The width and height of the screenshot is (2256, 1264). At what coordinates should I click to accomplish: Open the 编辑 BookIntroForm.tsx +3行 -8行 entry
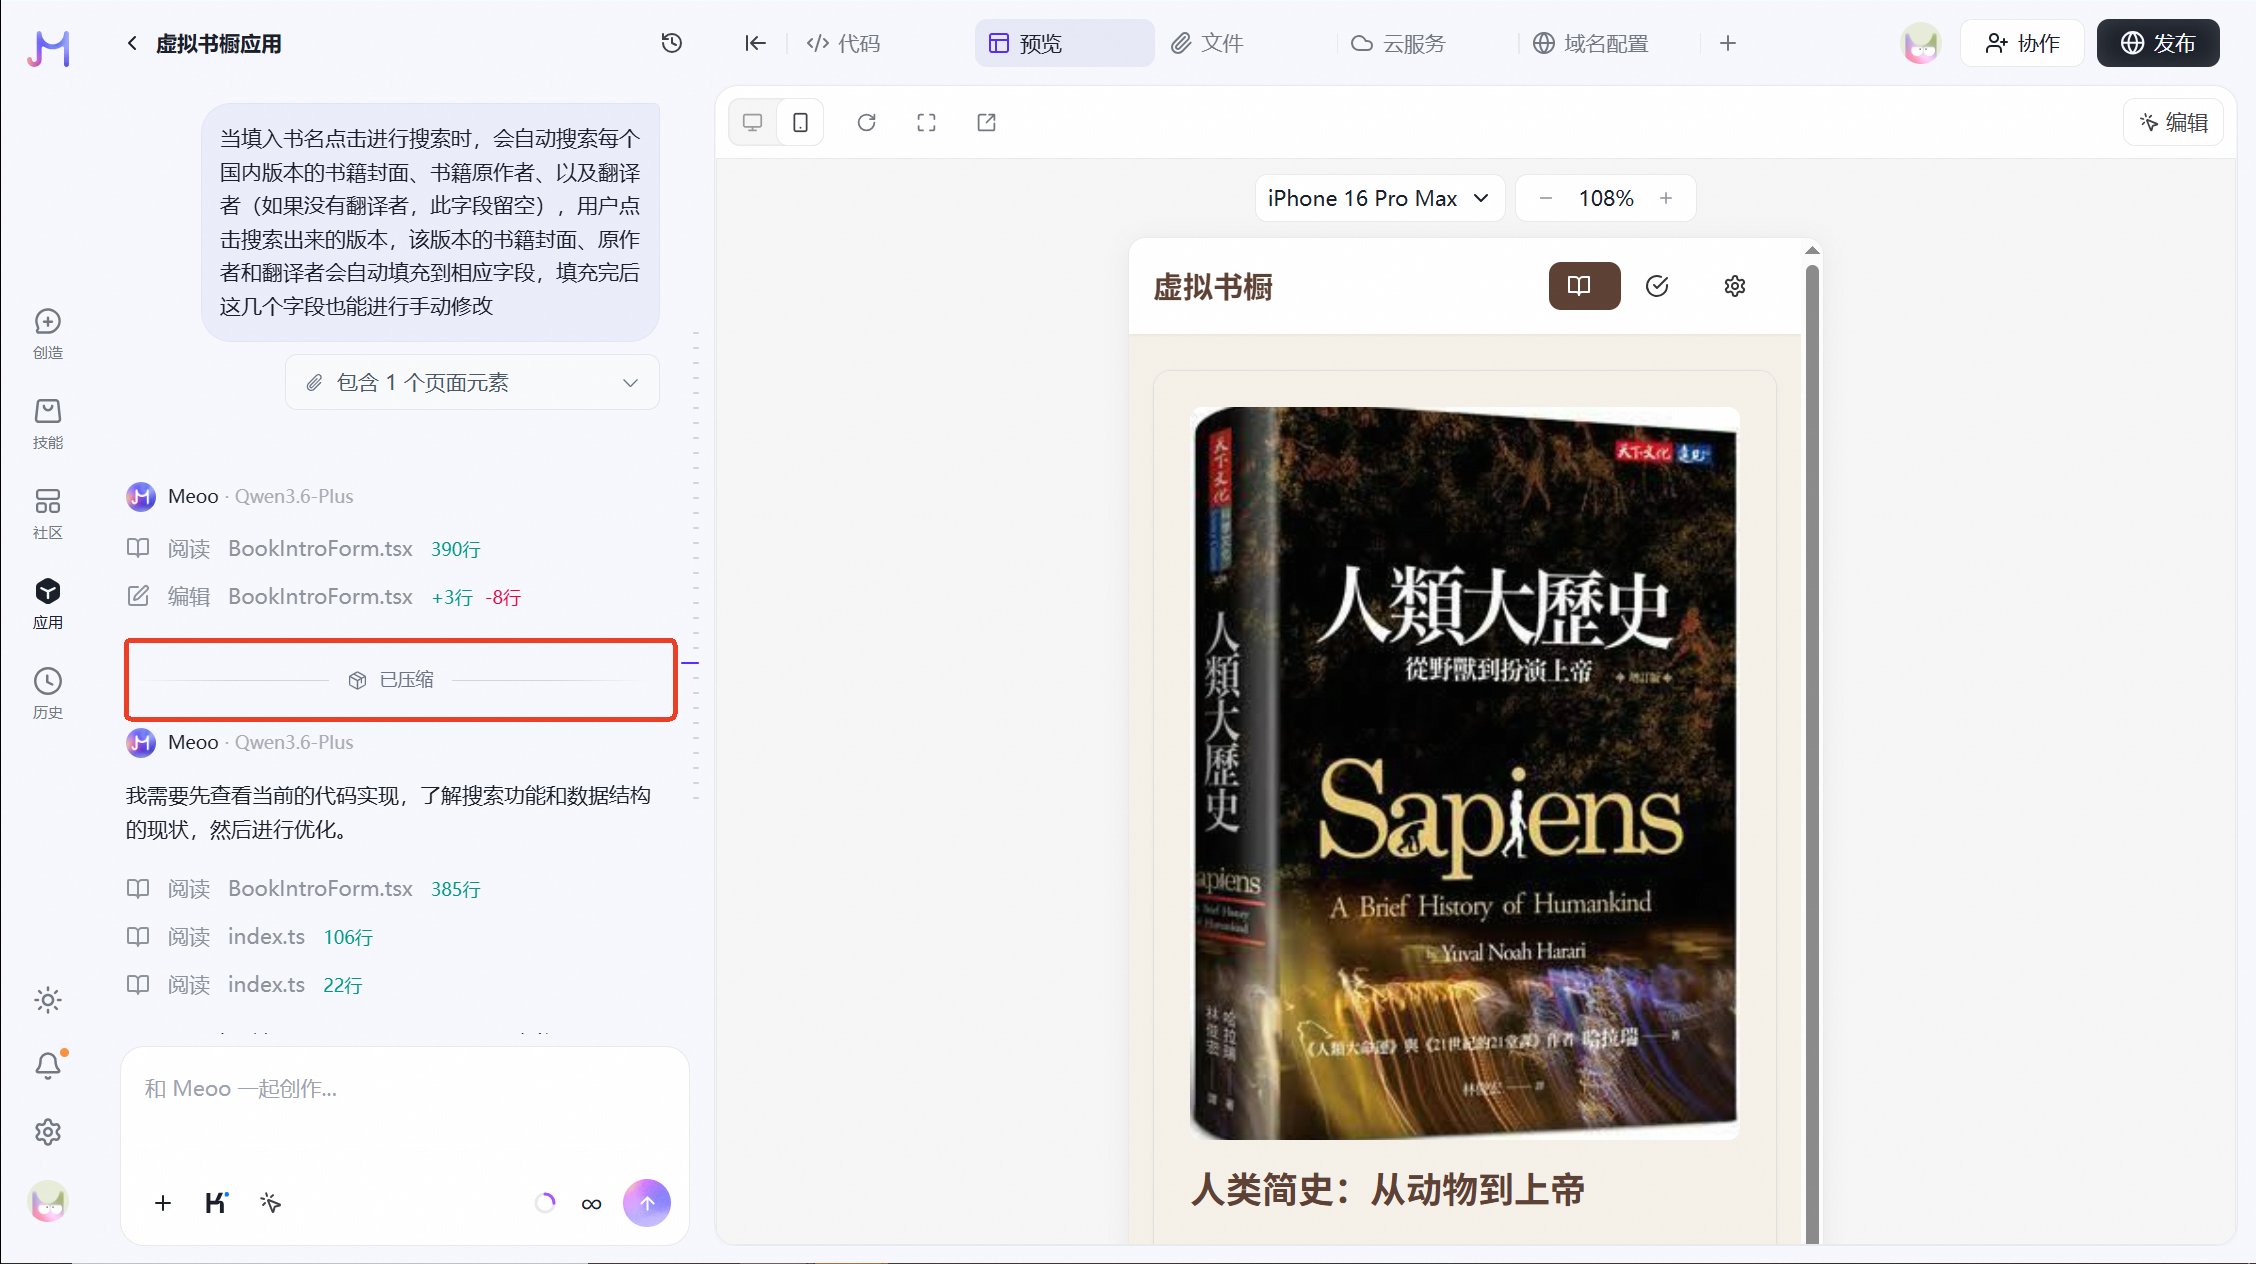click(324, 597)
